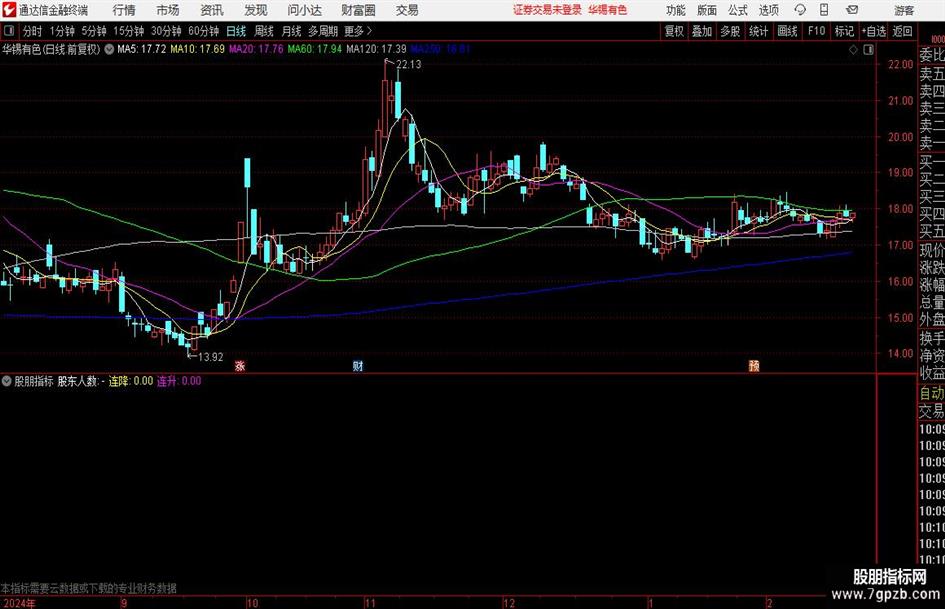Click the 财 event marker
This screenshot has height=609, width=945.
[358, 365]
